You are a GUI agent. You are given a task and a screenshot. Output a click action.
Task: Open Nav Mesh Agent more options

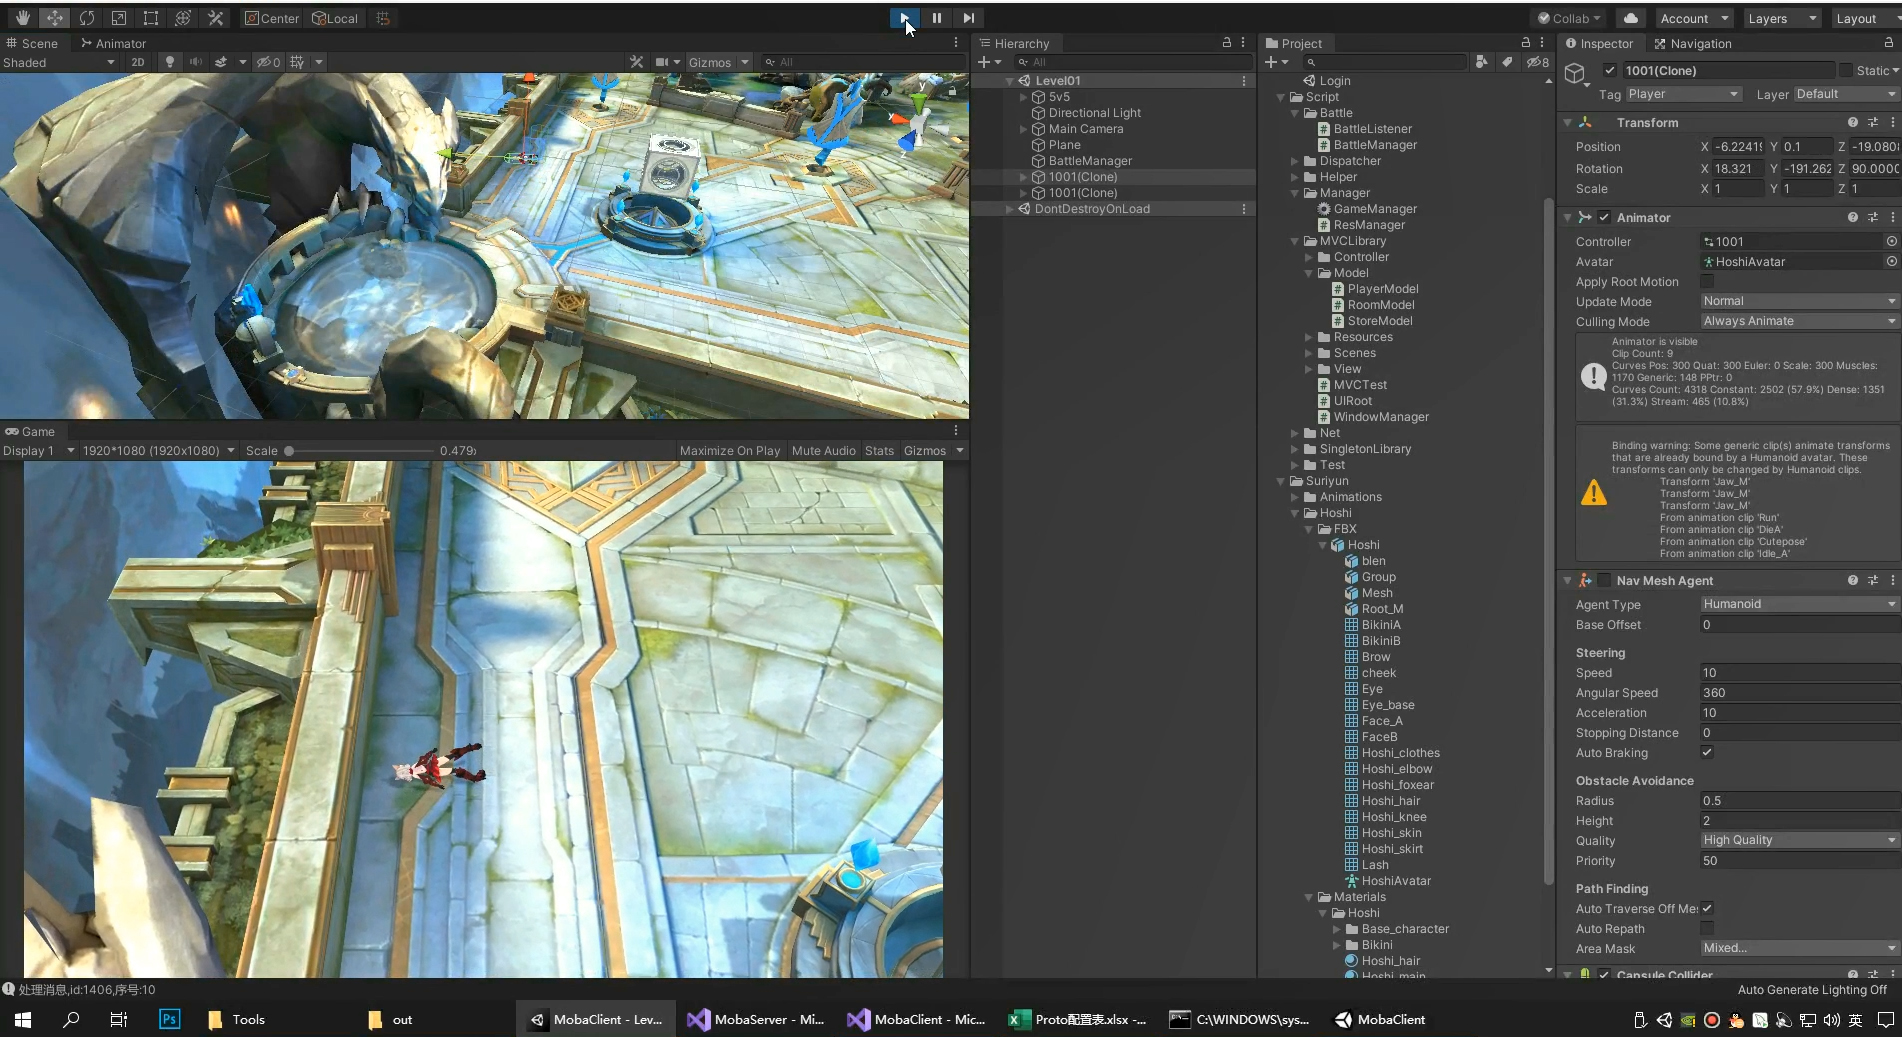point(1892,580)
